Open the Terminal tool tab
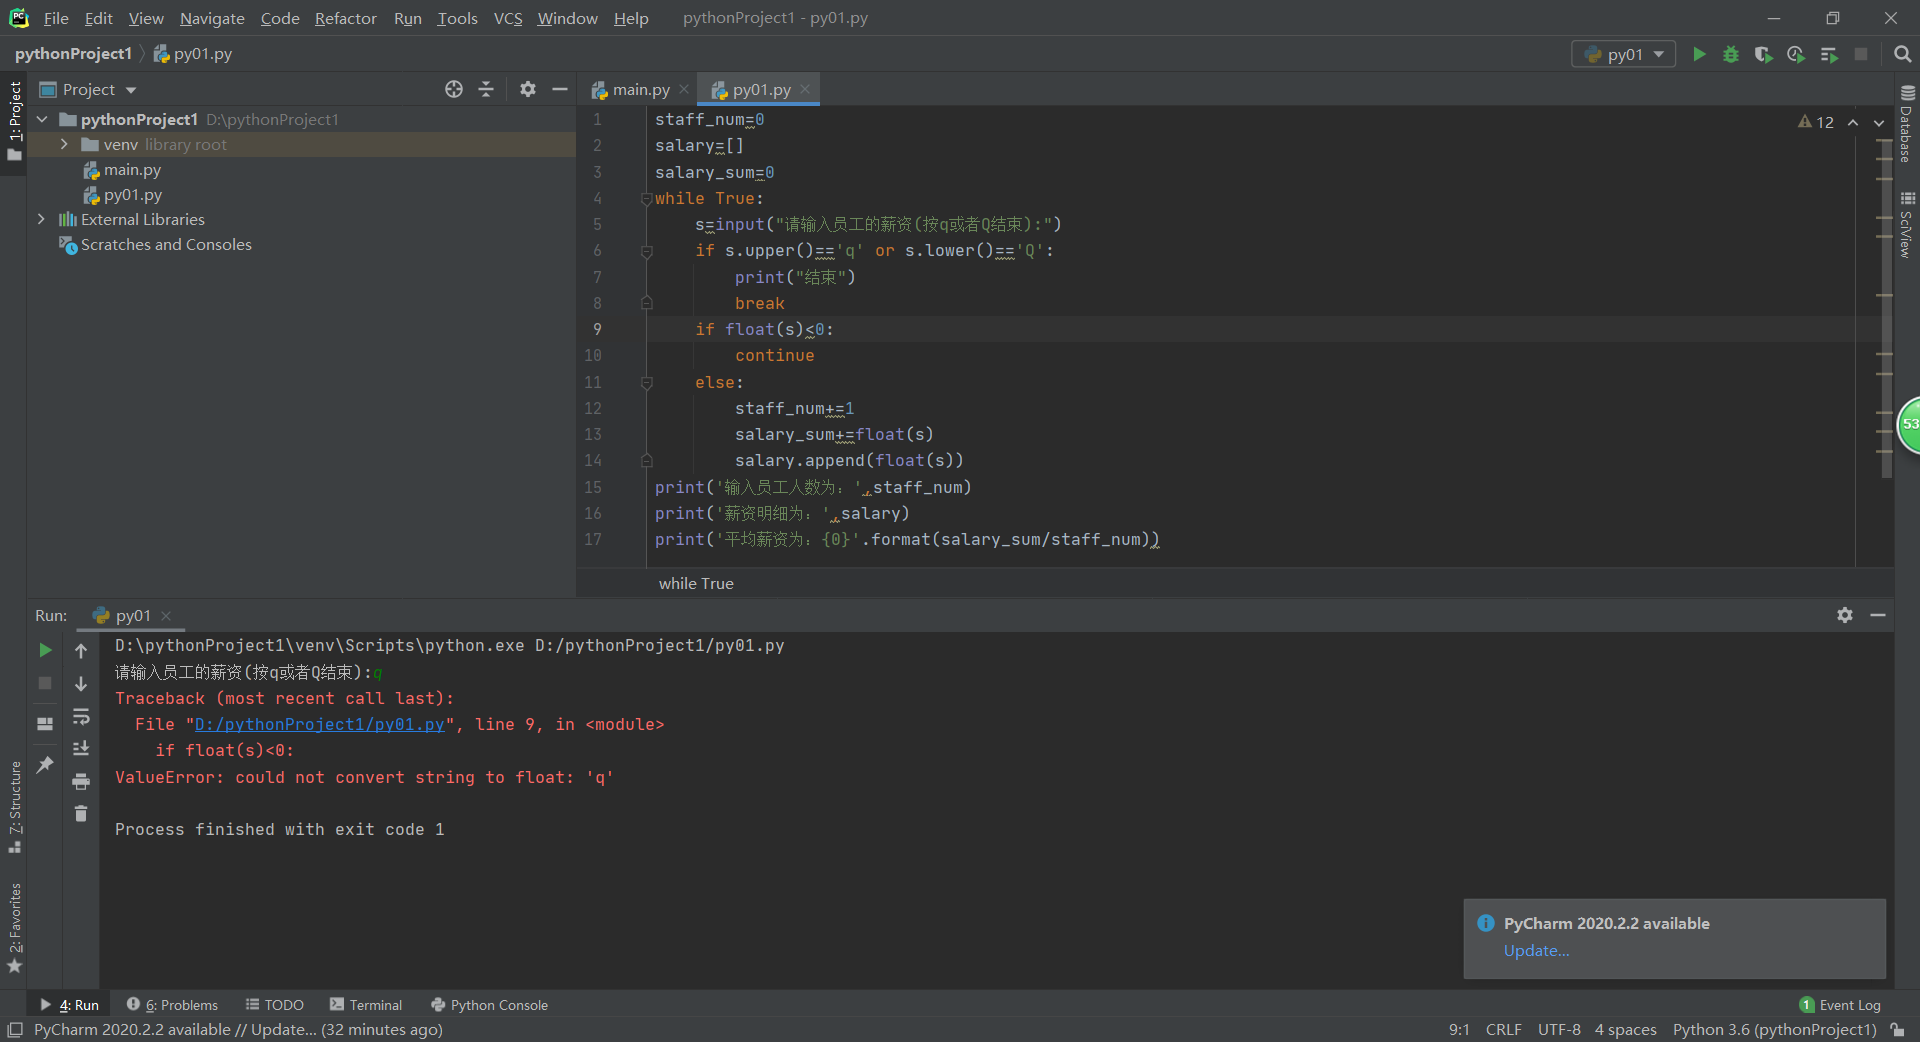The width and height of the screenshot is (1920, 1042). coord(366,1005)
